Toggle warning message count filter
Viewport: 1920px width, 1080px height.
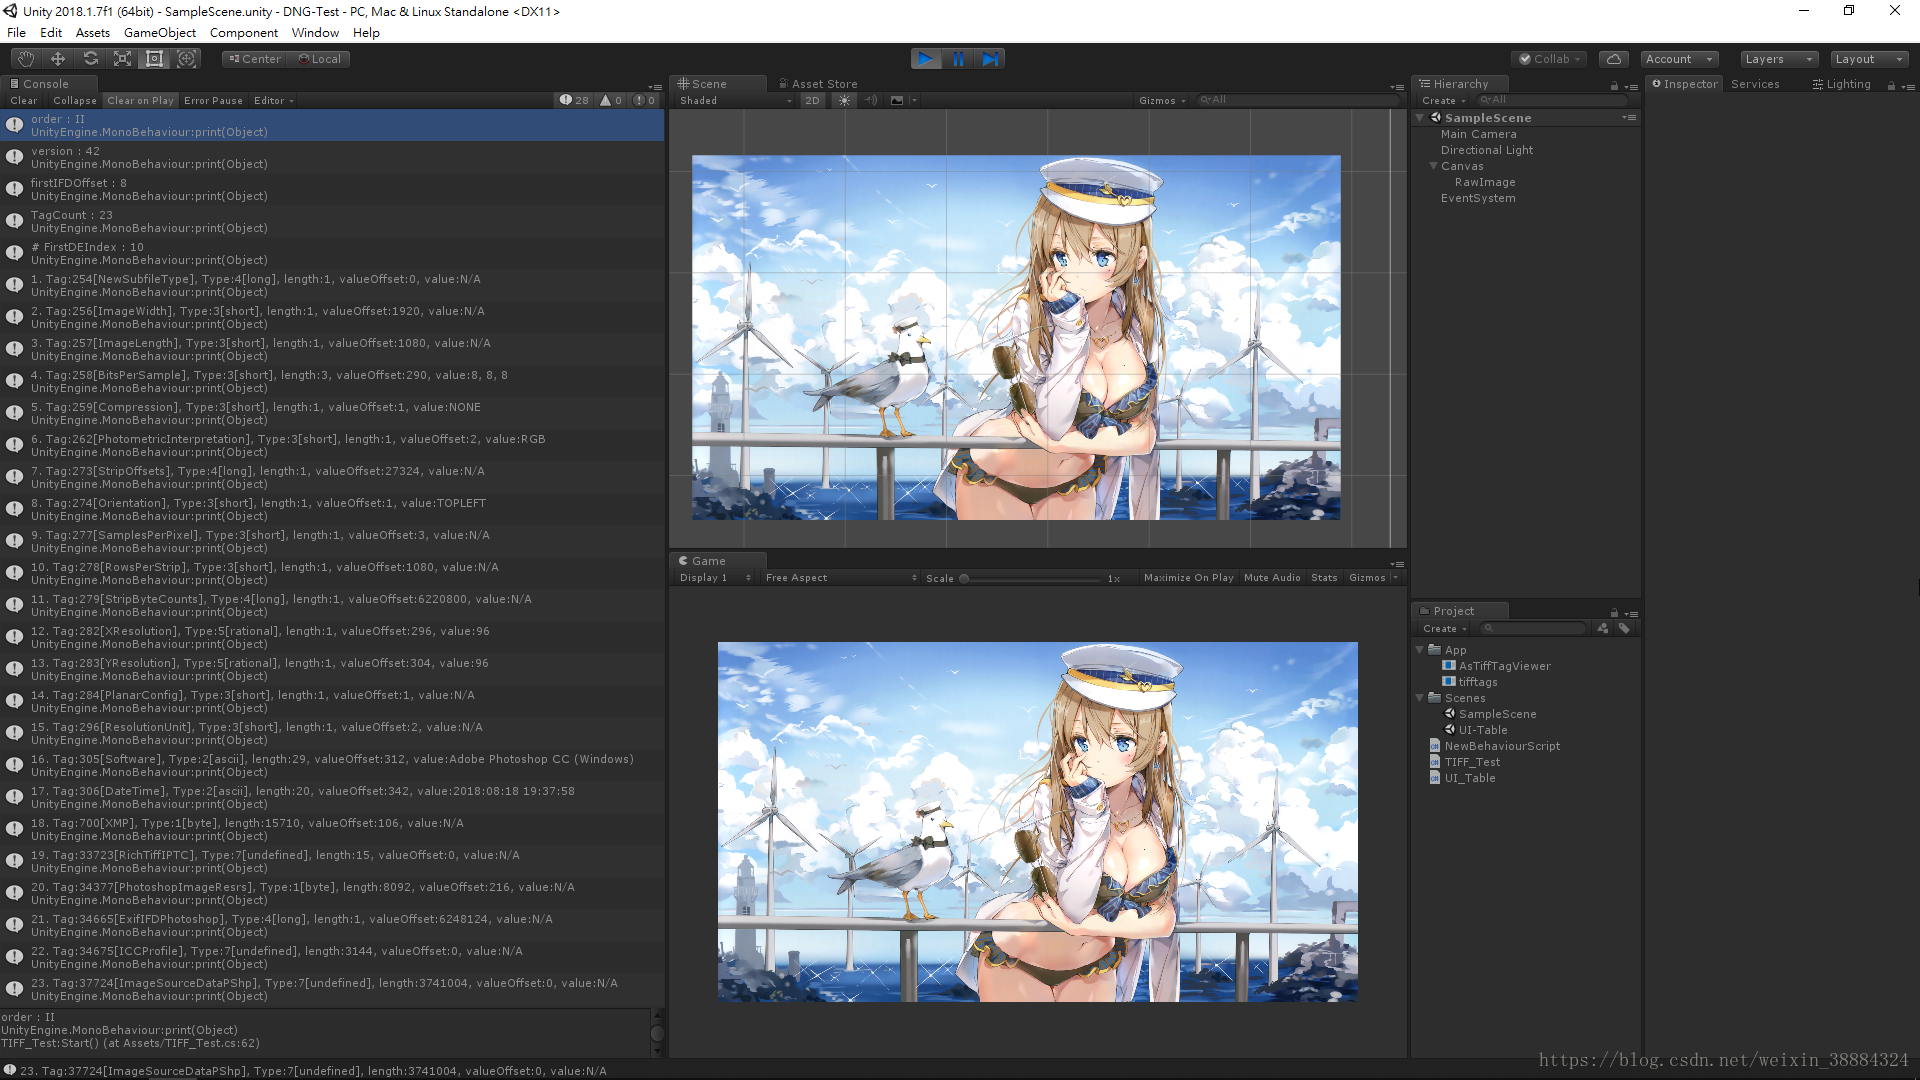(611, 101)
